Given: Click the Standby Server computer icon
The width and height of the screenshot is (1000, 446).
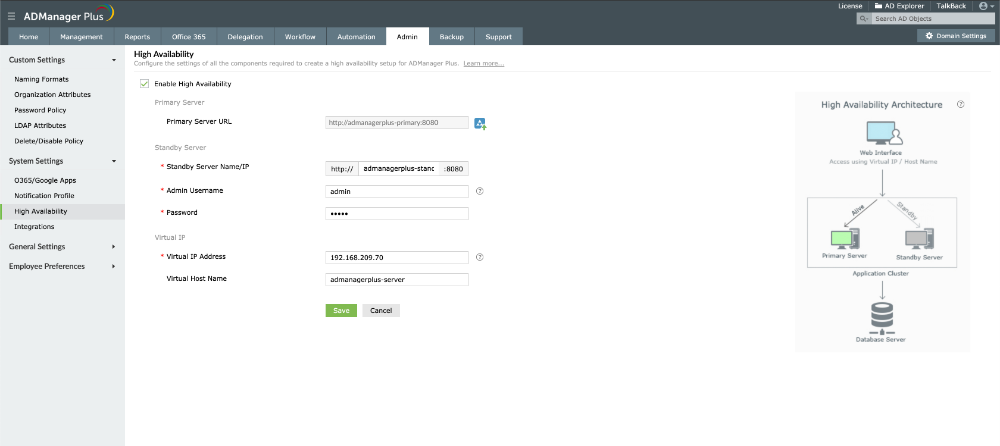Looking at the screenshot, I should [919, 239].
